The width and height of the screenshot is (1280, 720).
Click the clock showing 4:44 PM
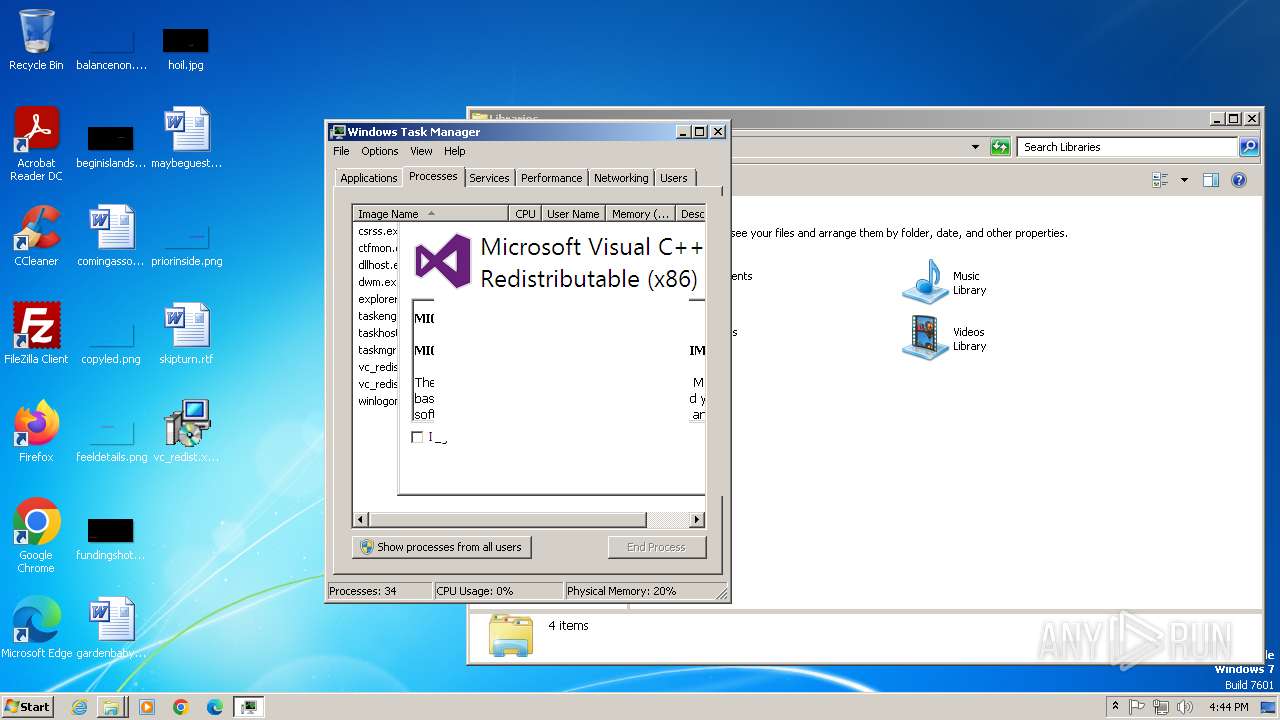1228,707
